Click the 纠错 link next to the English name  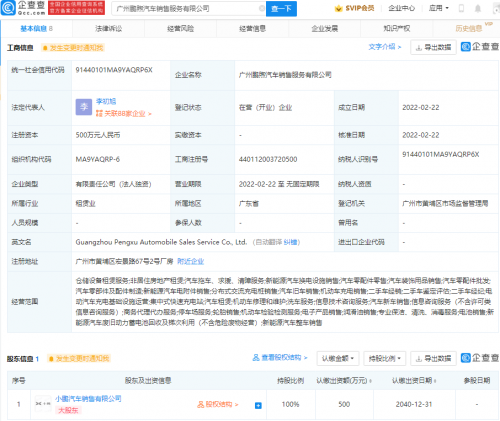point(290,242)
